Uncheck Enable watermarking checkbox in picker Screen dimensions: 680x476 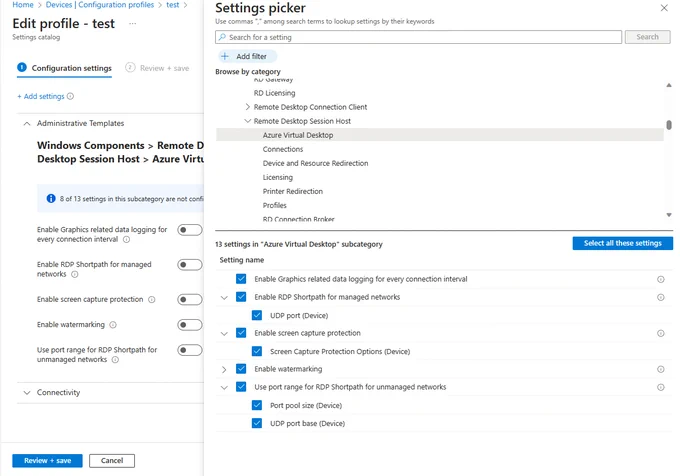pyautogui.click(x=241, y=369)
